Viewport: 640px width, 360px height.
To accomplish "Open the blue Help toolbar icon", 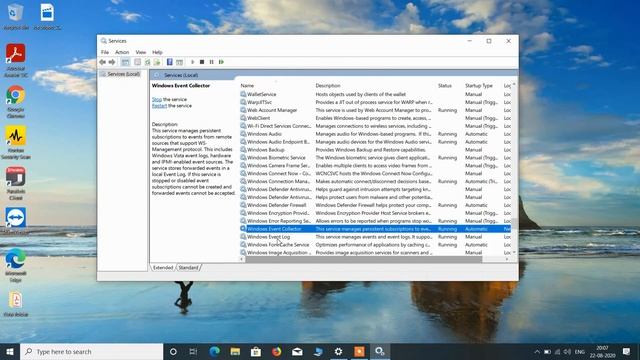I will 169,62.
